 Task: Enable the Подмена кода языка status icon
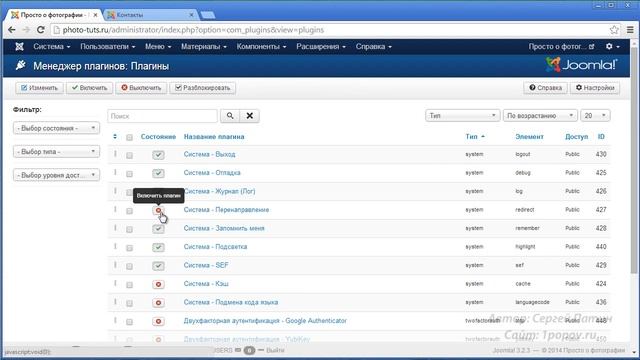point(158,302)
